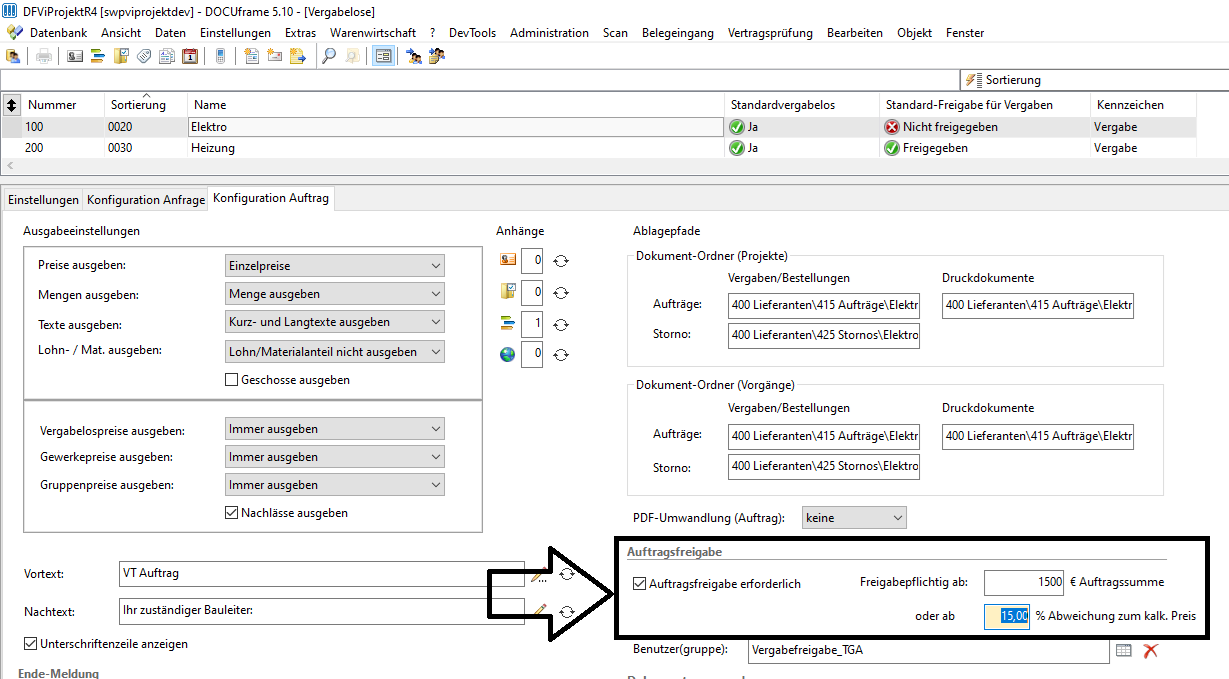Open the Datenbank menu
Image resolution: width=1229 pixels, height=679 pixels.
[x=58, y=33]
